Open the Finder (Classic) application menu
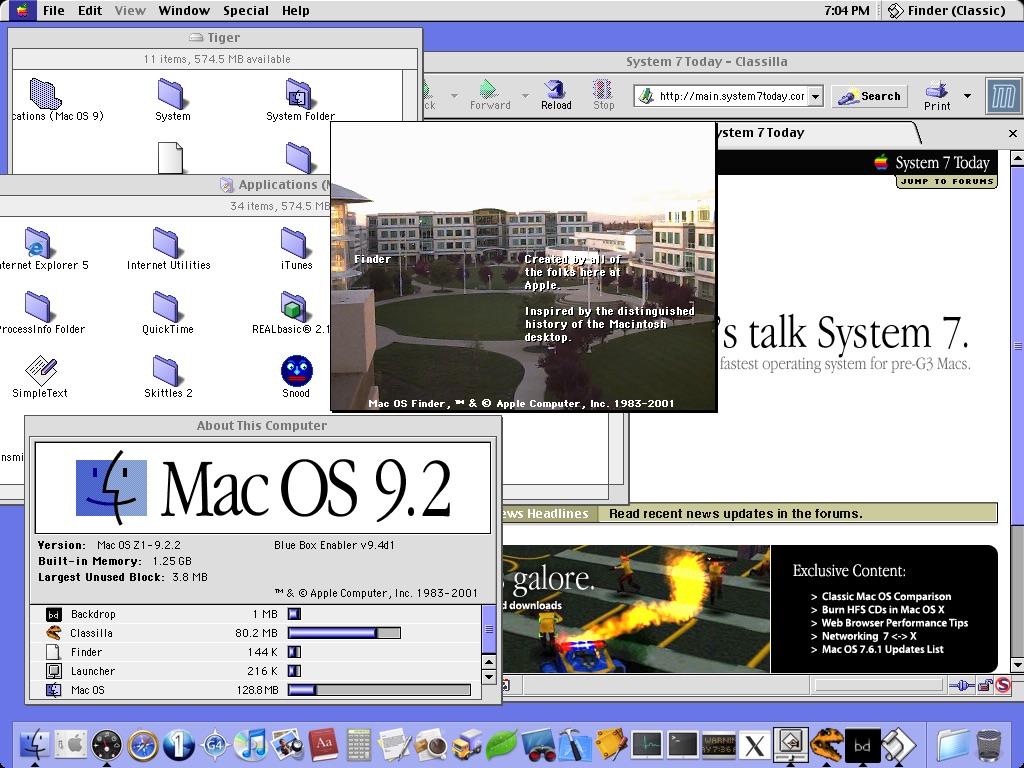 click(946, 10)
